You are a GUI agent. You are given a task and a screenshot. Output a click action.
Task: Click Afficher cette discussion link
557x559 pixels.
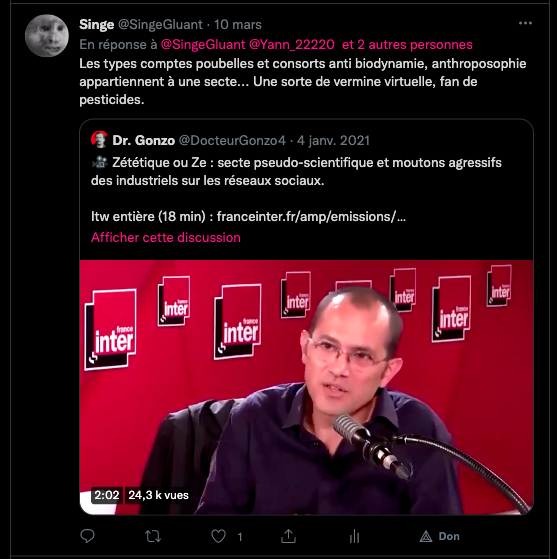coord(166,237)
